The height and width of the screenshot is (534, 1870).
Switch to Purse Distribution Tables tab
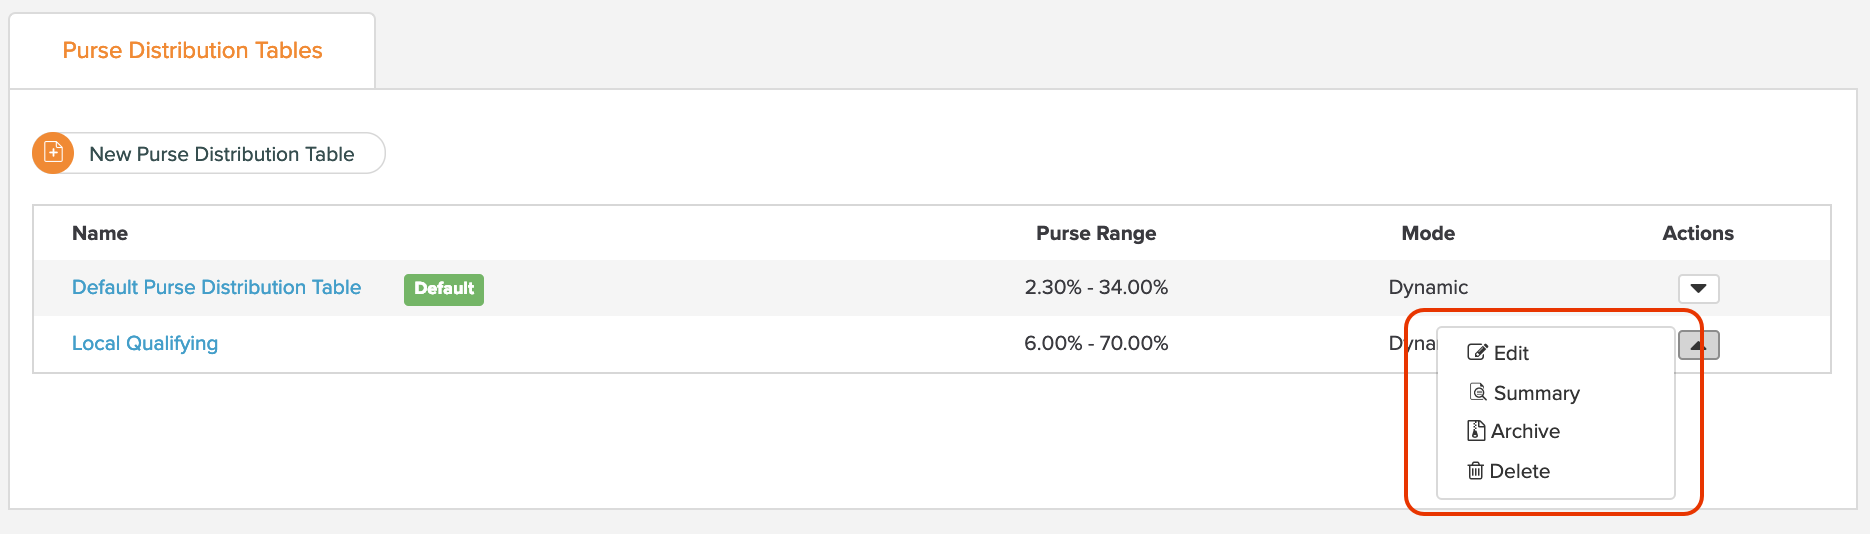point(192,50)
